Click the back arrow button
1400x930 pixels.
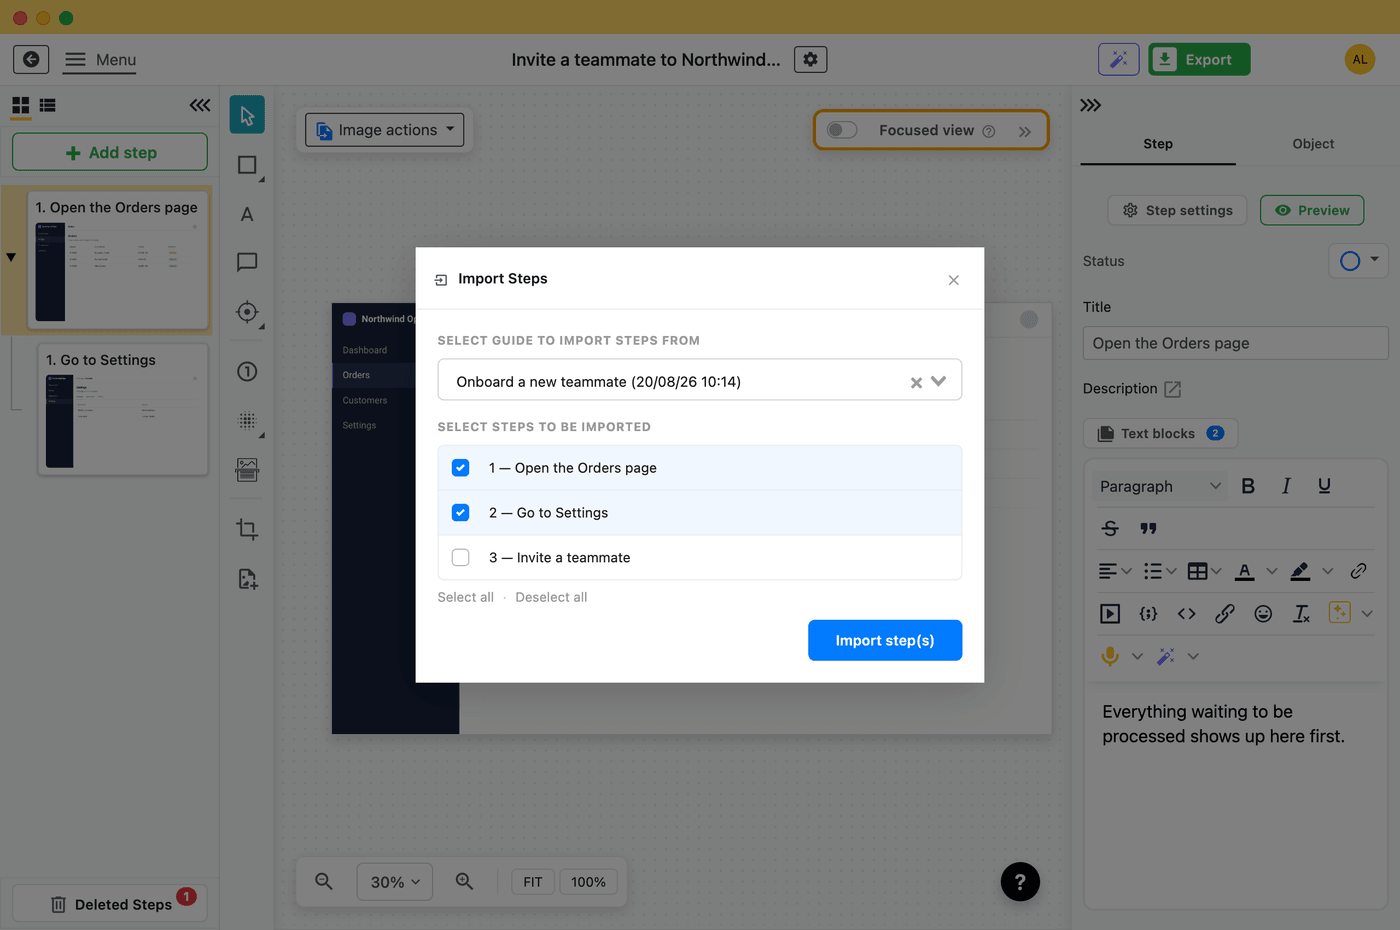pos(31,59)
